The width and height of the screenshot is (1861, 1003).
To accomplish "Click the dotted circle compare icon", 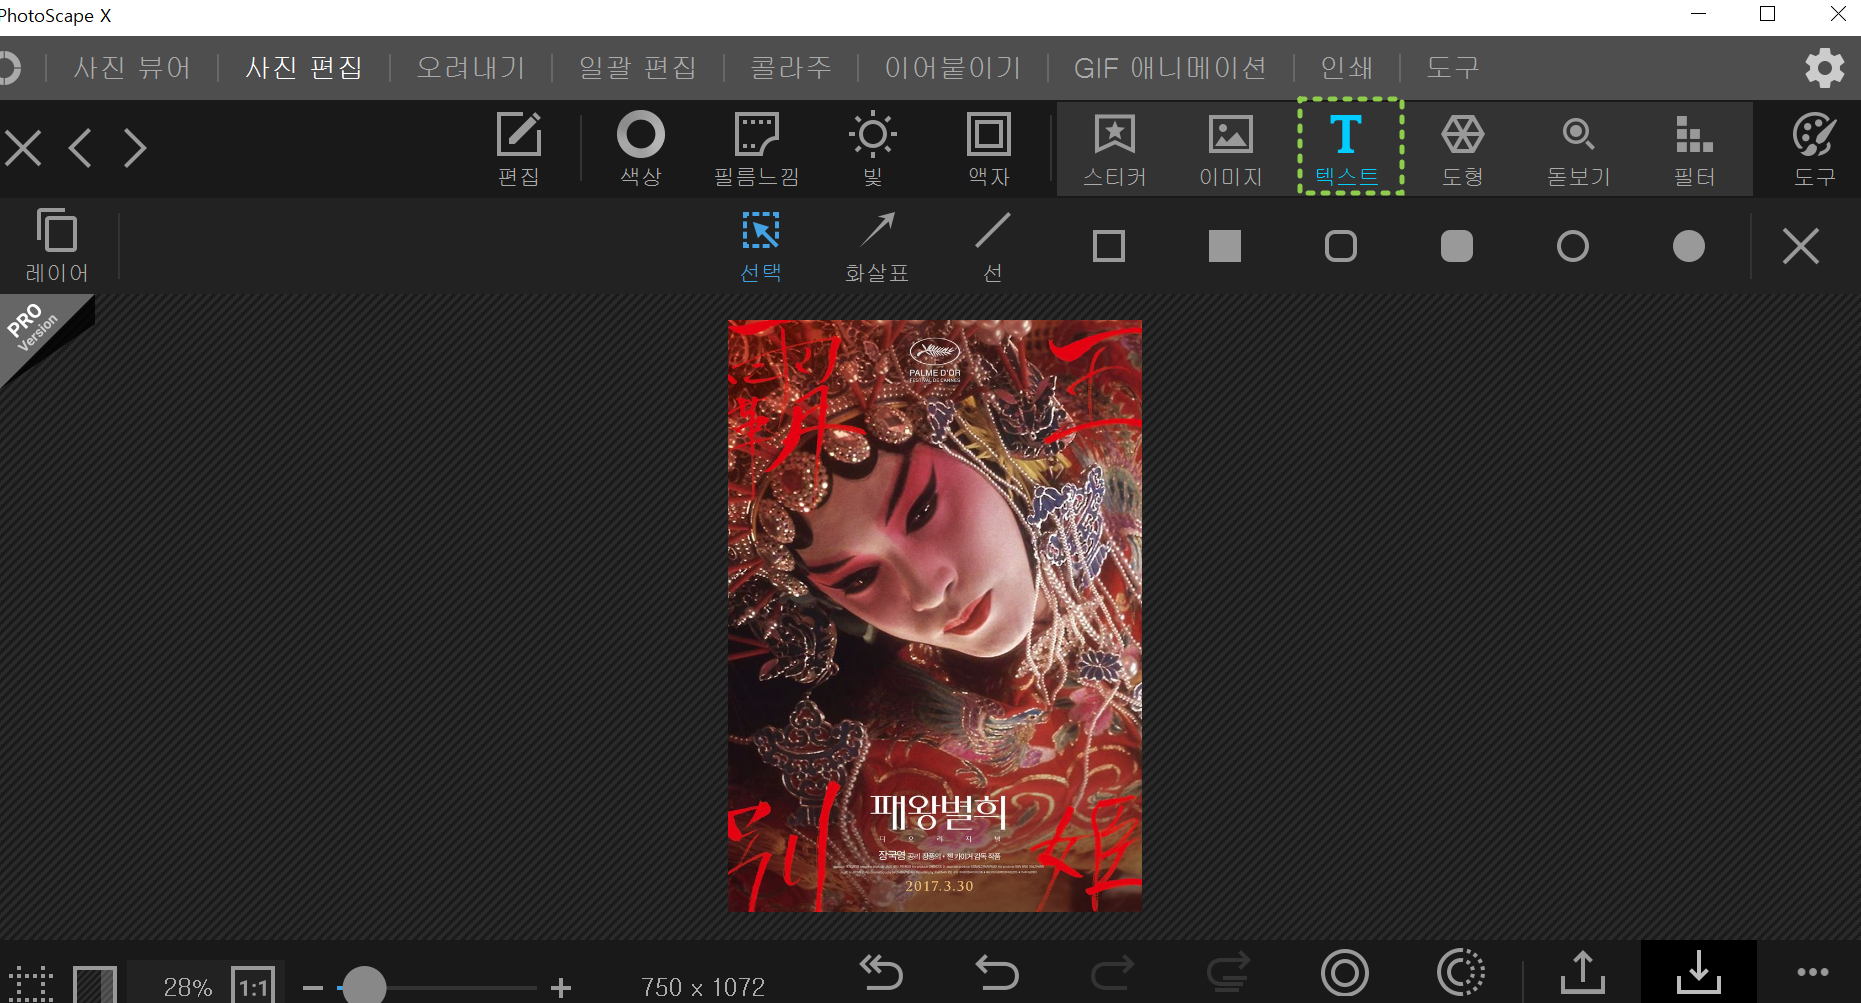I will (1461, 972).
